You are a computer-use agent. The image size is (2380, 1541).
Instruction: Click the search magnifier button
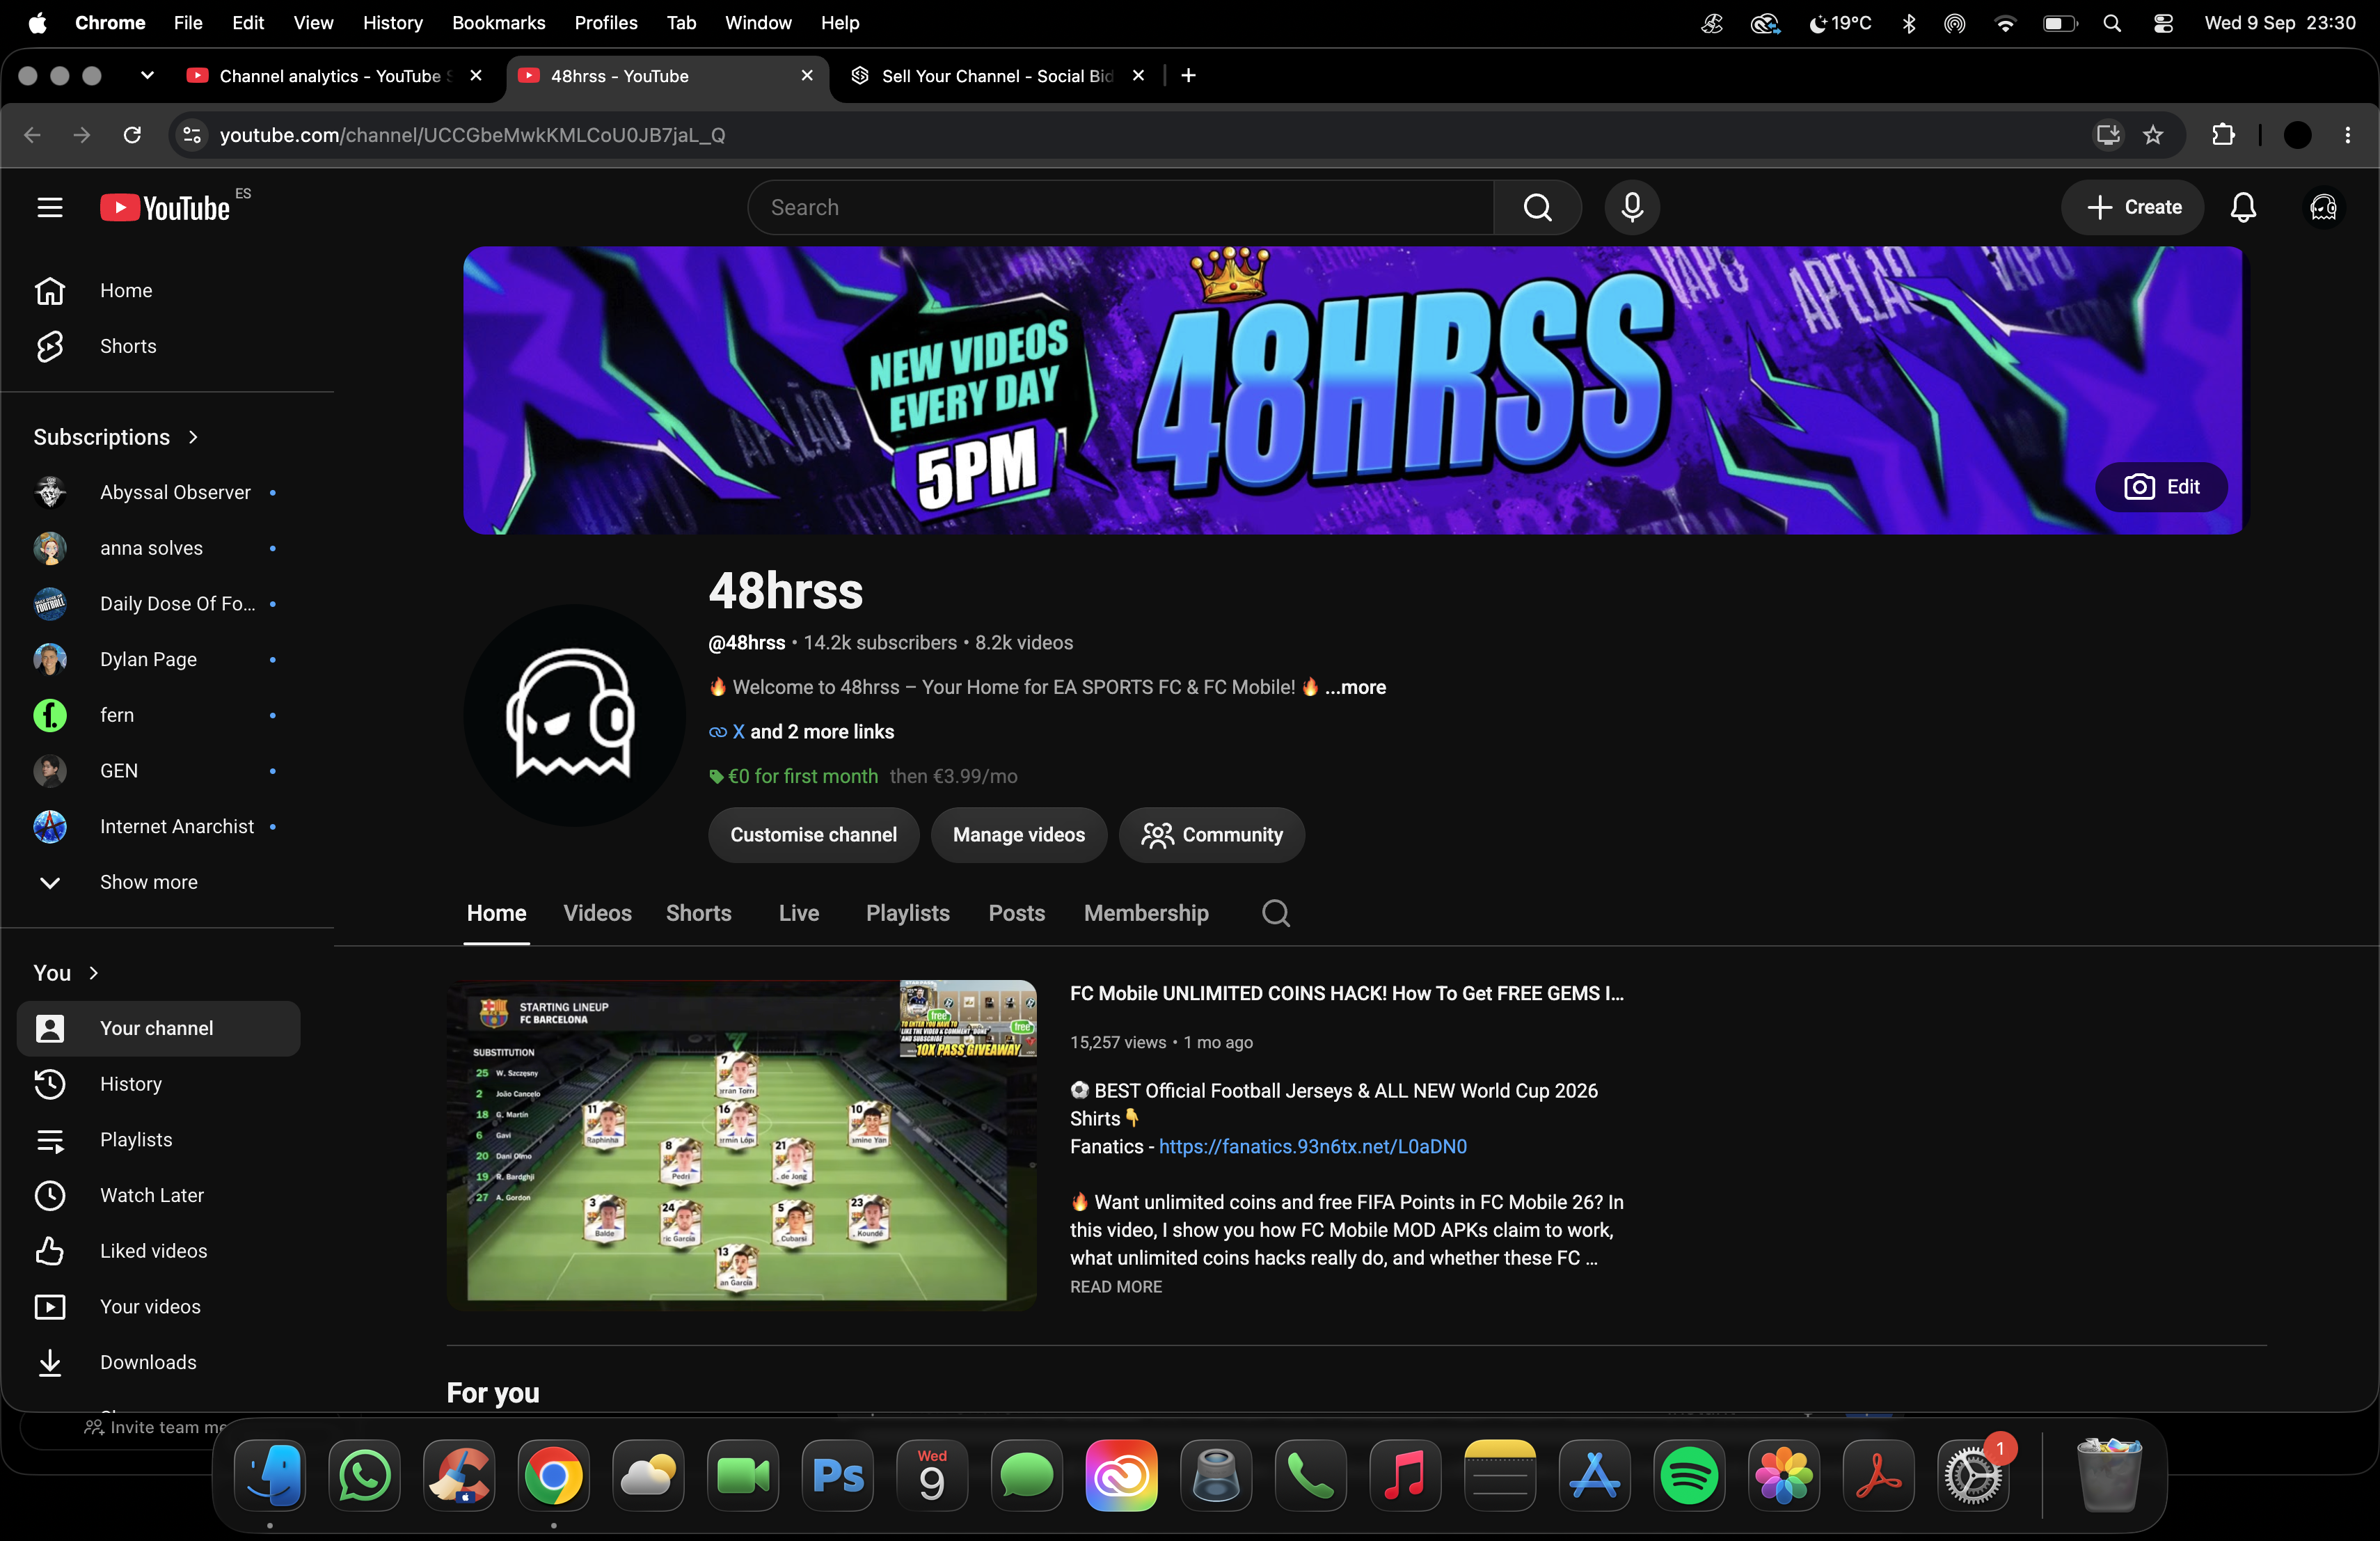[1537, 207]
